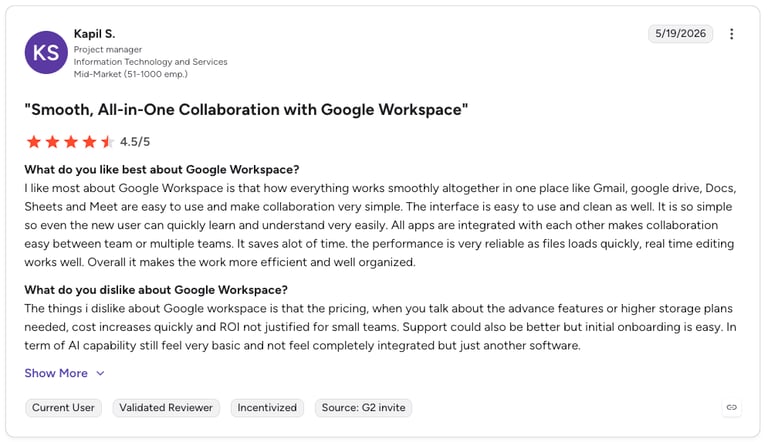768x442 pixels.
Task: Click the KS purple avatar circle
Action: tap(46, 52)
